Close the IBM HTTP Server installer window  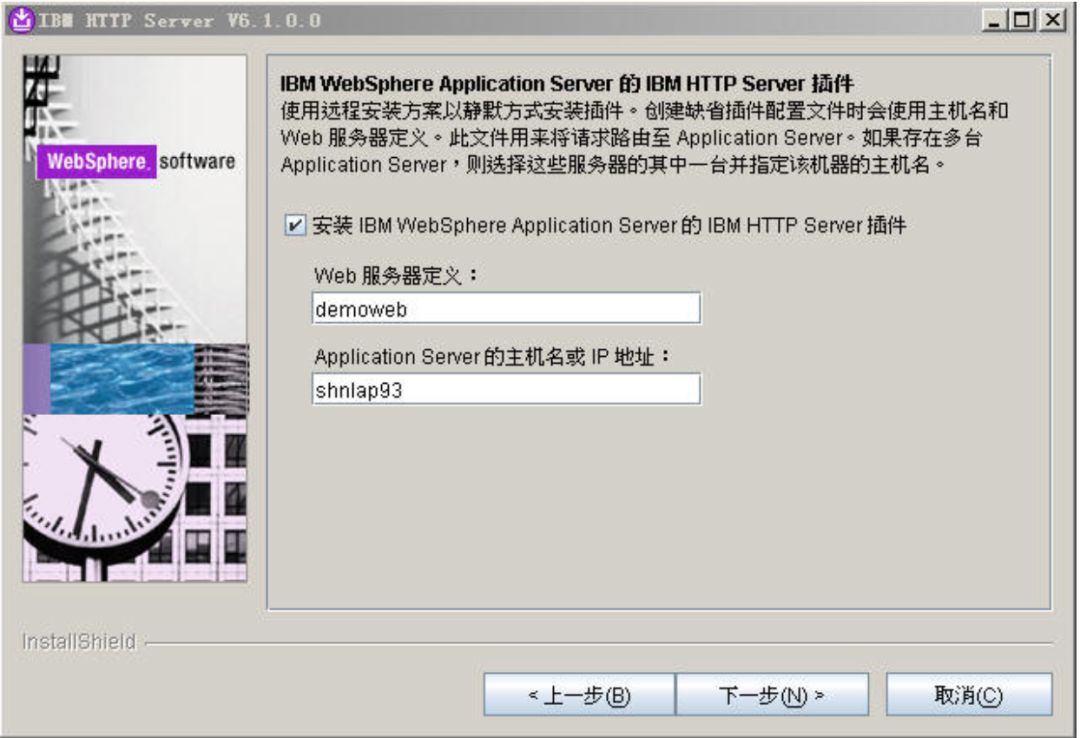pos(1053,20)
